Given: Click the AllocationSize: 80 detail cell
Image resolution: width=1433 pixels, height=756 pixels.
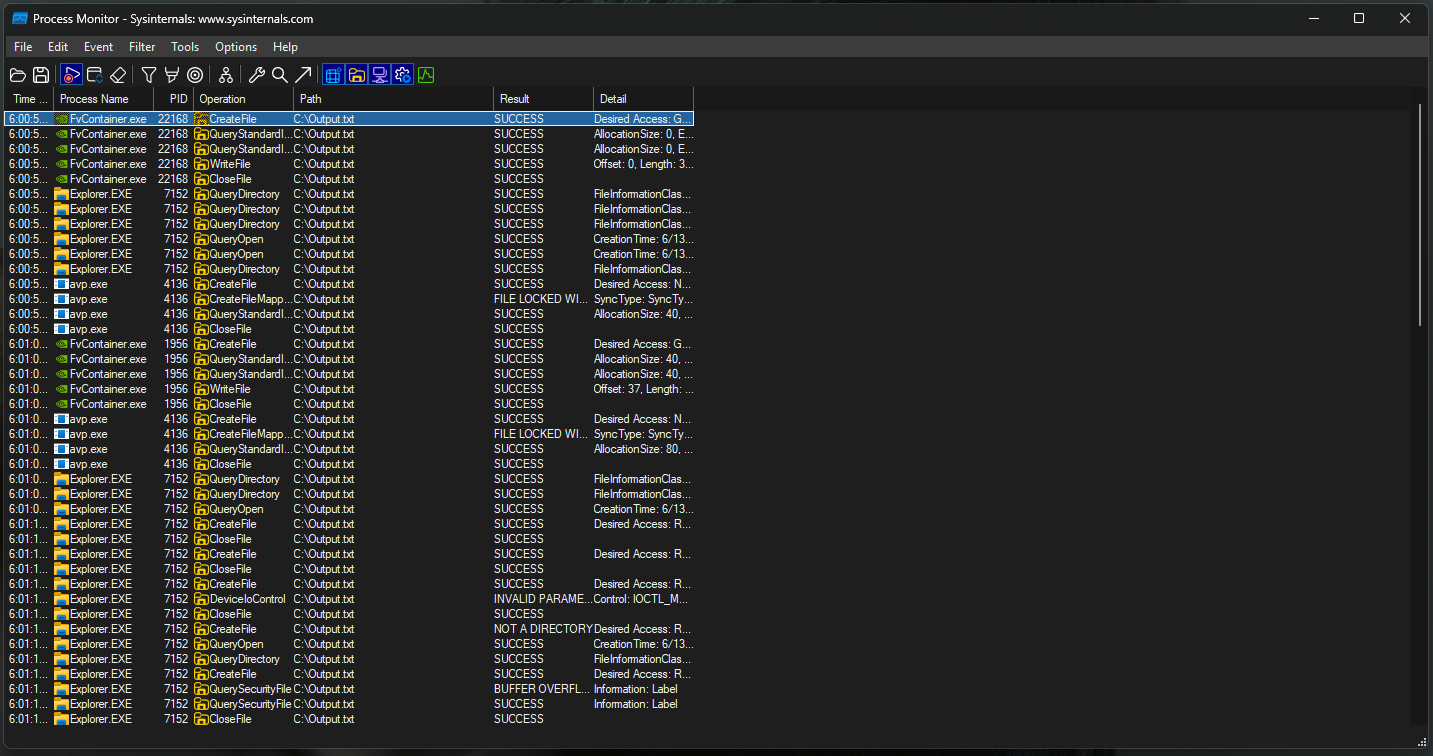Looking at the screenshot, I should (643, 449).
